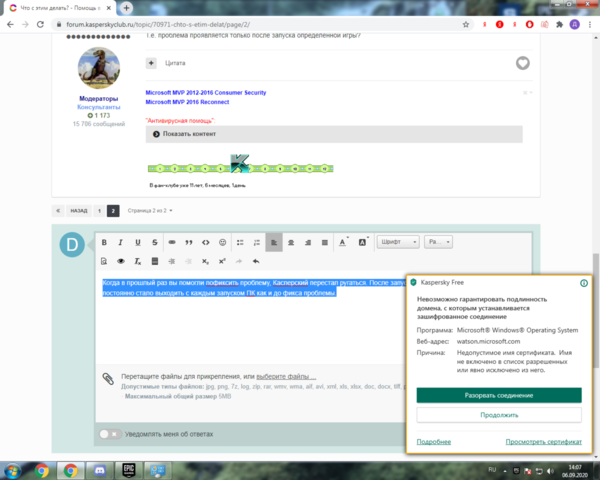Screen dimensions: 600x480
Task: Click выберите файлы link to attach files
Action: (286, 376)
